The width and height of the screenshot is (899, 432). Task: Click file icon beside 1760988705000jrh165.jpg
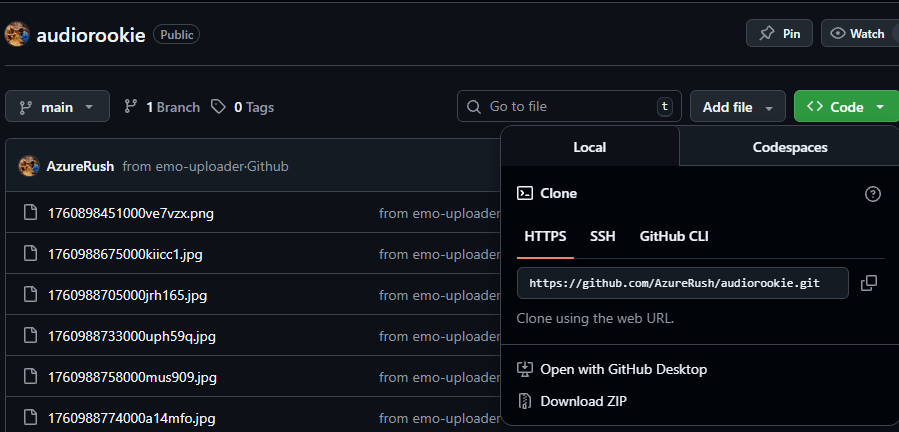[30, 295]
